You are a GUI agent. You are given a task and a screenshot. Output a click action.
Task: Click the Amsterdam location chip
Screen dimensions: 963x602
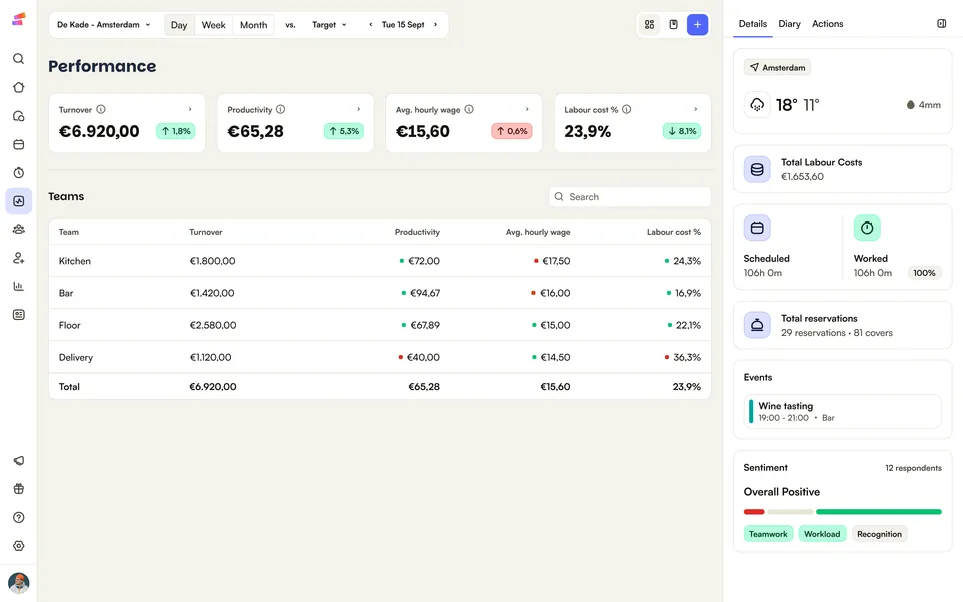click(x=777, y=68)
